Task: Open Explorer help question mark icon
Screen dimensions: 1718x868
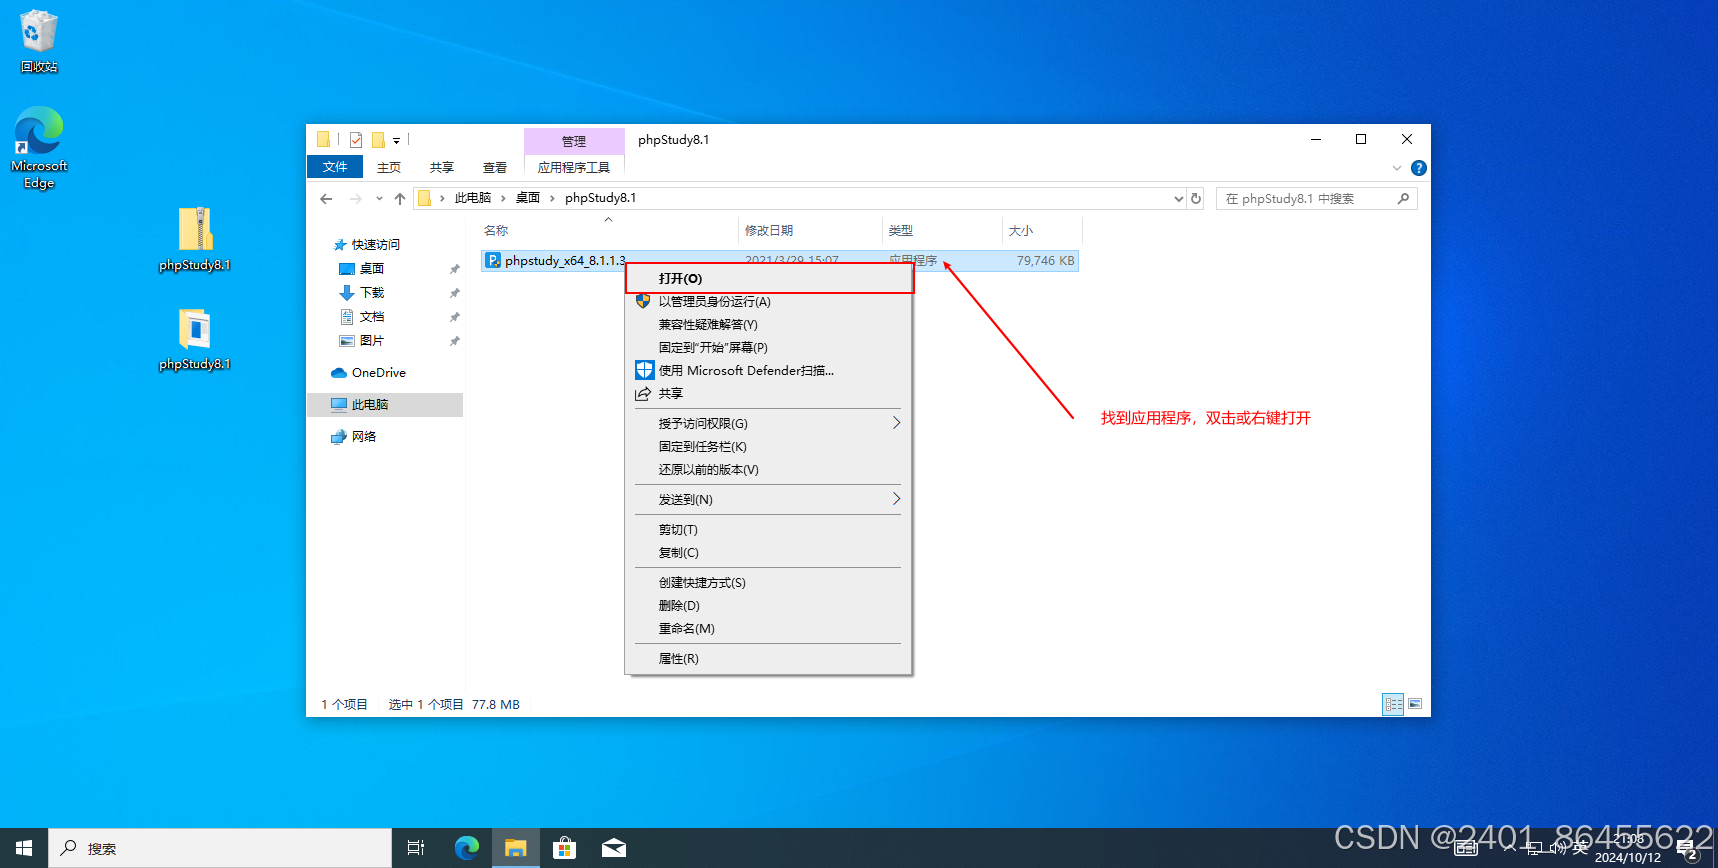Action: tap(1418, 168)
